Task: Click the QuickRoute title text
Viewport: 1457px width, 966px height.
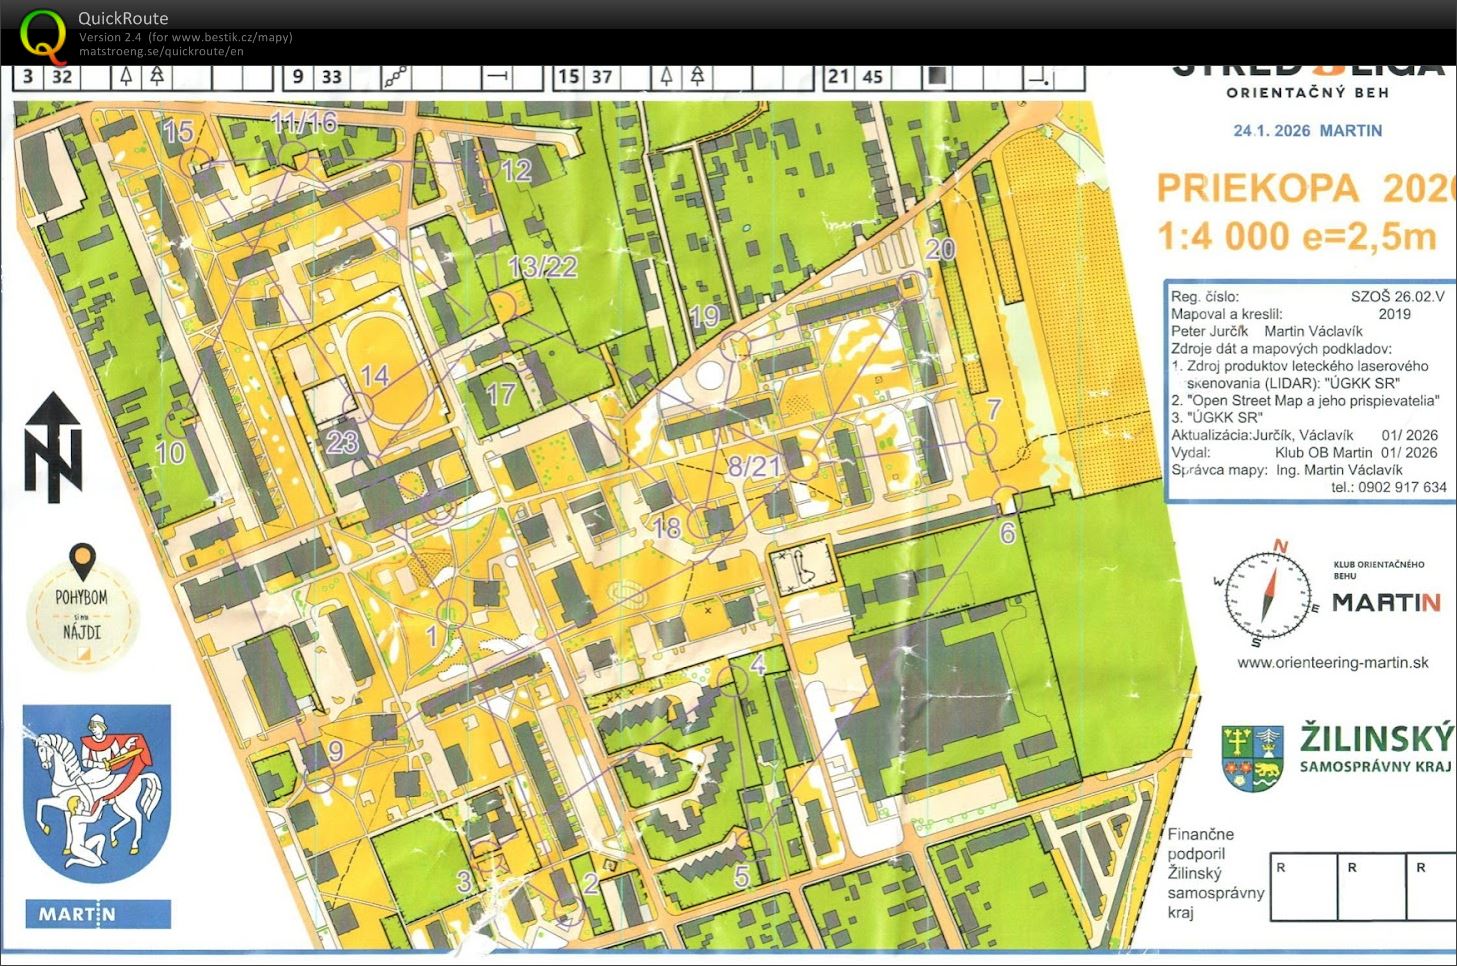Action: [123, 18]
